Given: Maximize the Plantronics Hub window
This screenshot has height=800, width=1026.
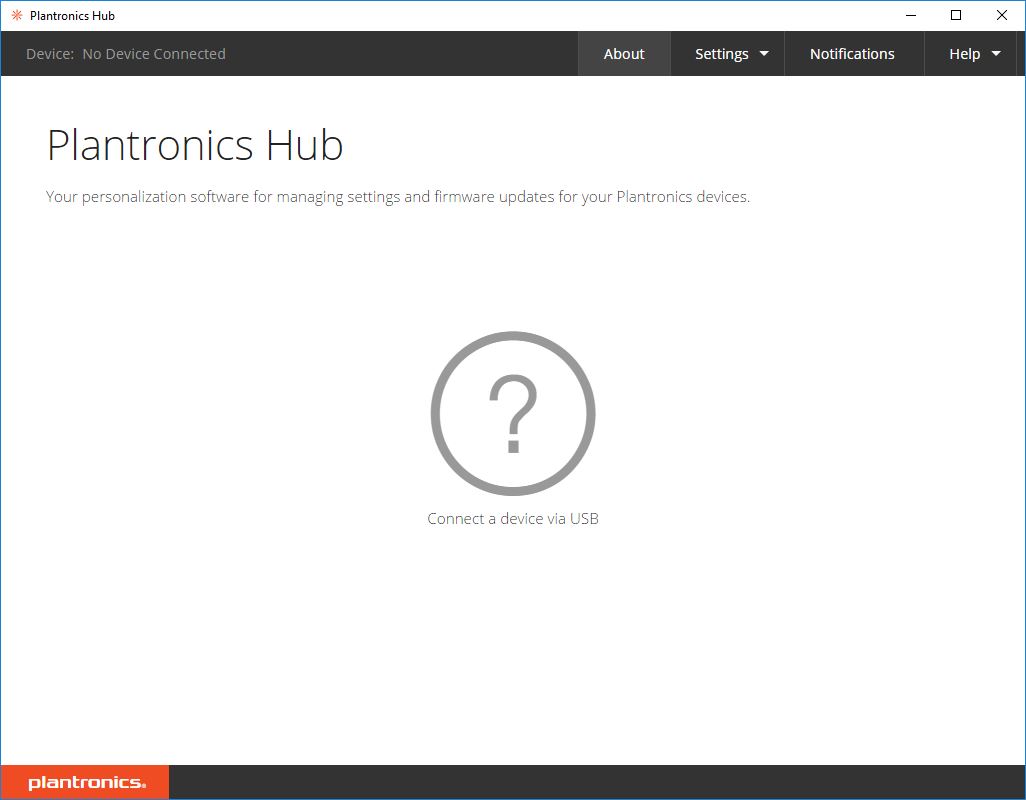Looking at the screenshot, I should [x=956, y=15].
